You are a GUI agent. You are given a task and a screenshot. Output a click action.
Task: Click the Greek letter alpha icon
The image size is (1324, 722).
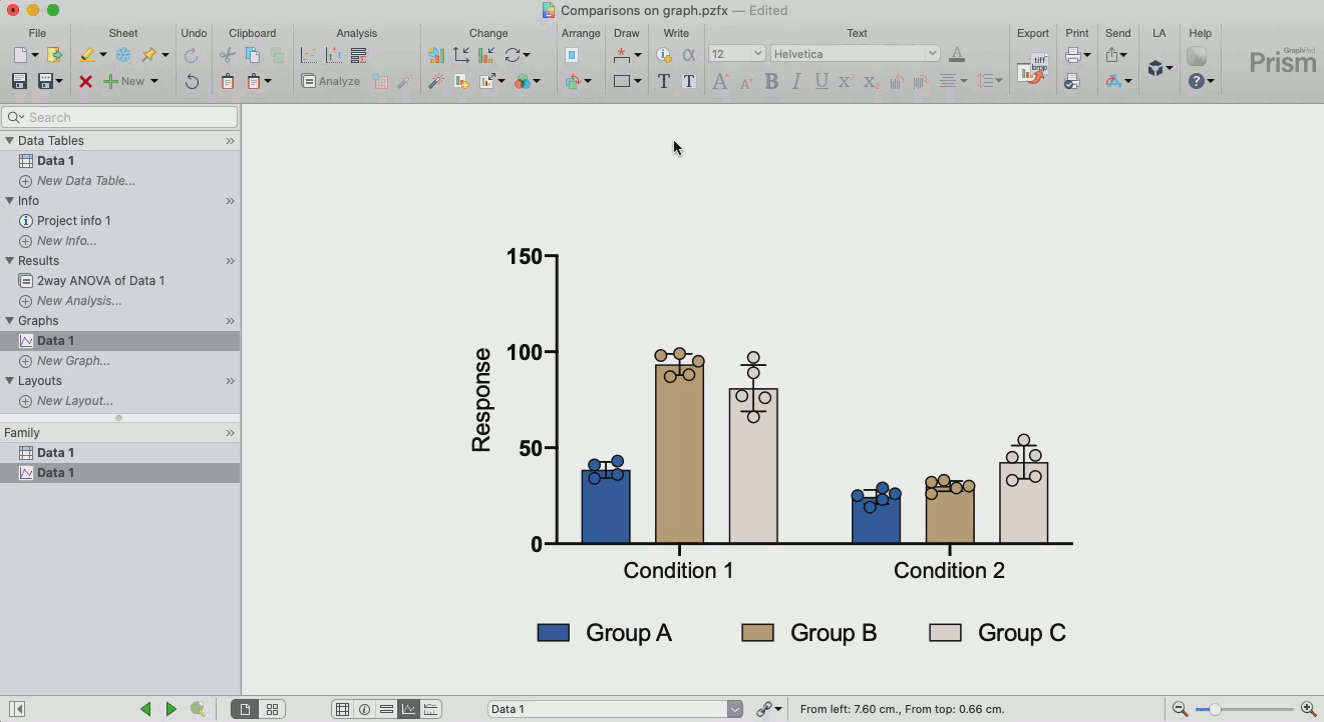[x=688, y=55]
